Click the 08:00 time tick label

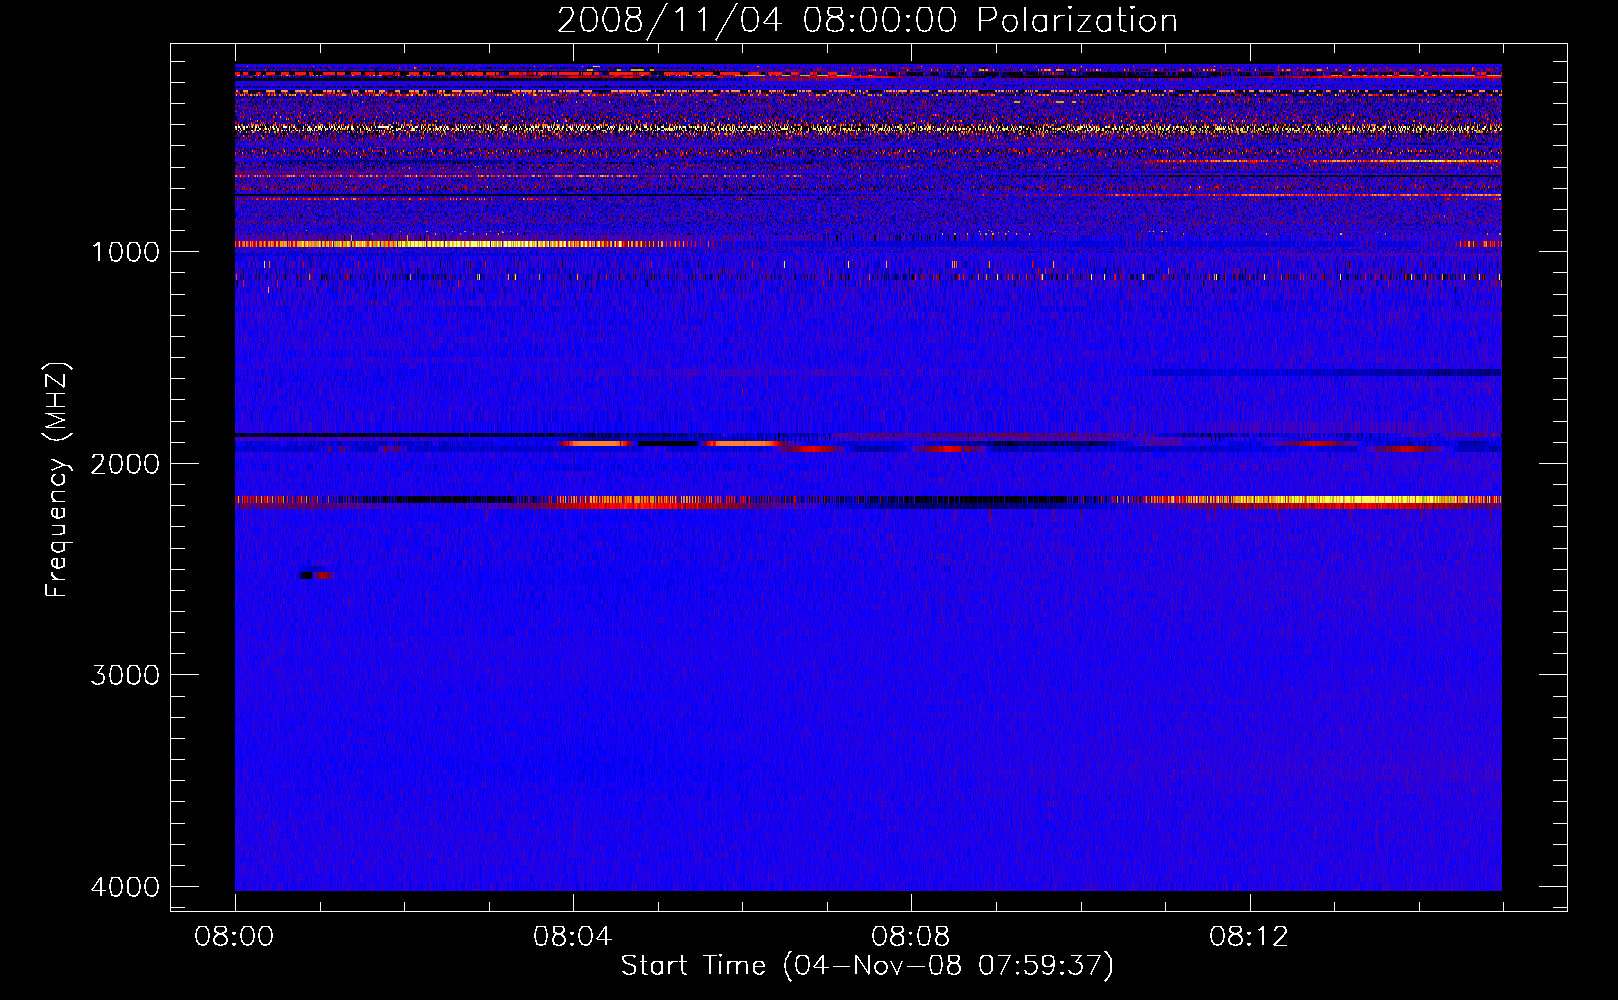(234, 937)
